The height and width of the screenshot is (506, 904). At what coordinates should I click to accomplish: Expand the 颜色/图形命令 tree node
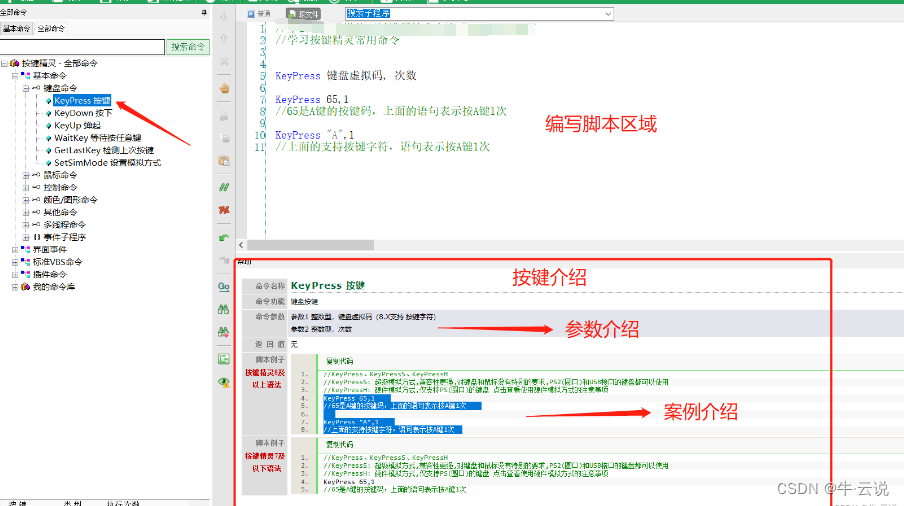[26, 200]
